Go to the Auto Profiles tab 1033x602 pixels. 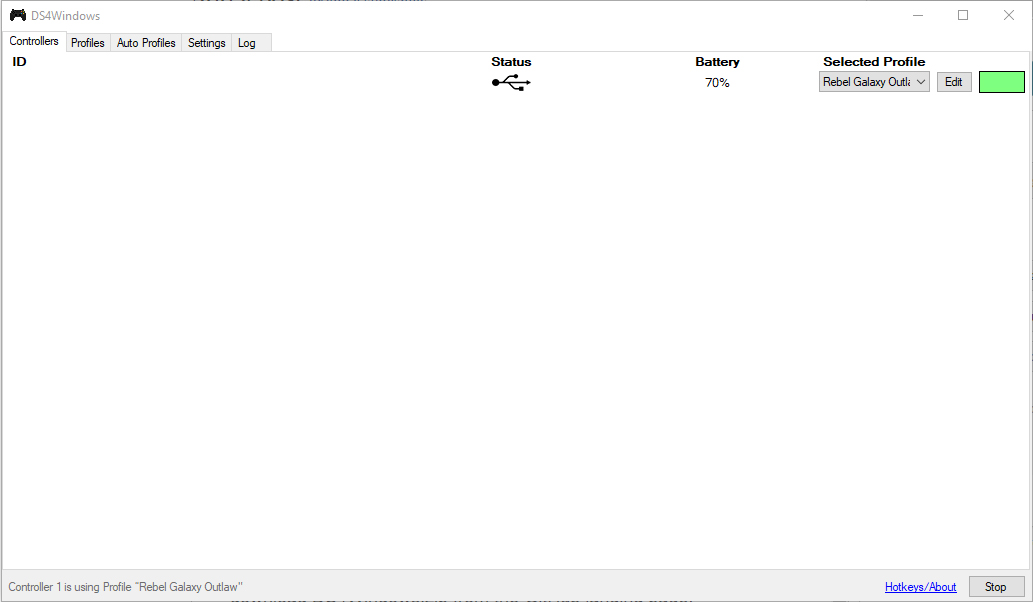click(146, 43)
